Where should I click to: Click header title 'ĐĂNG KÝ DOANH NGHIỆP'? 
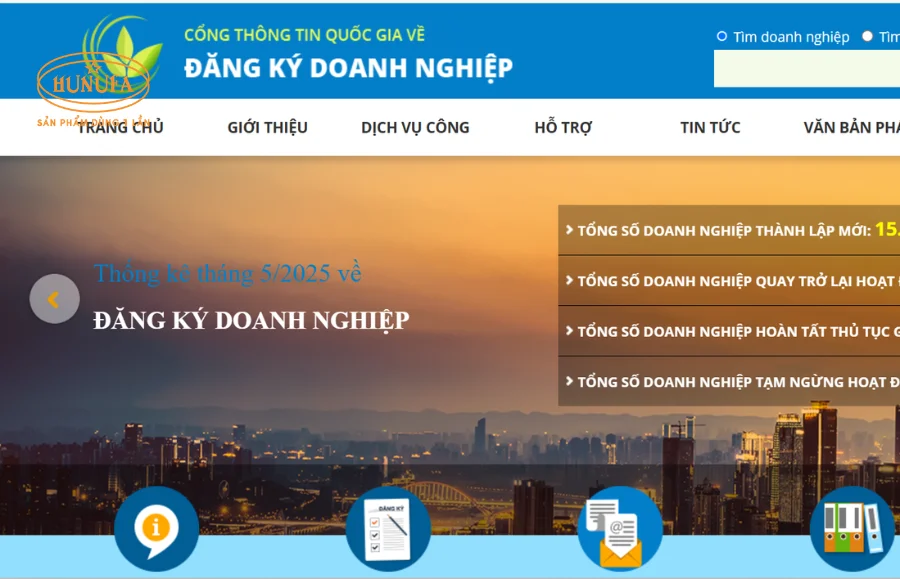(x=348, y=68)
